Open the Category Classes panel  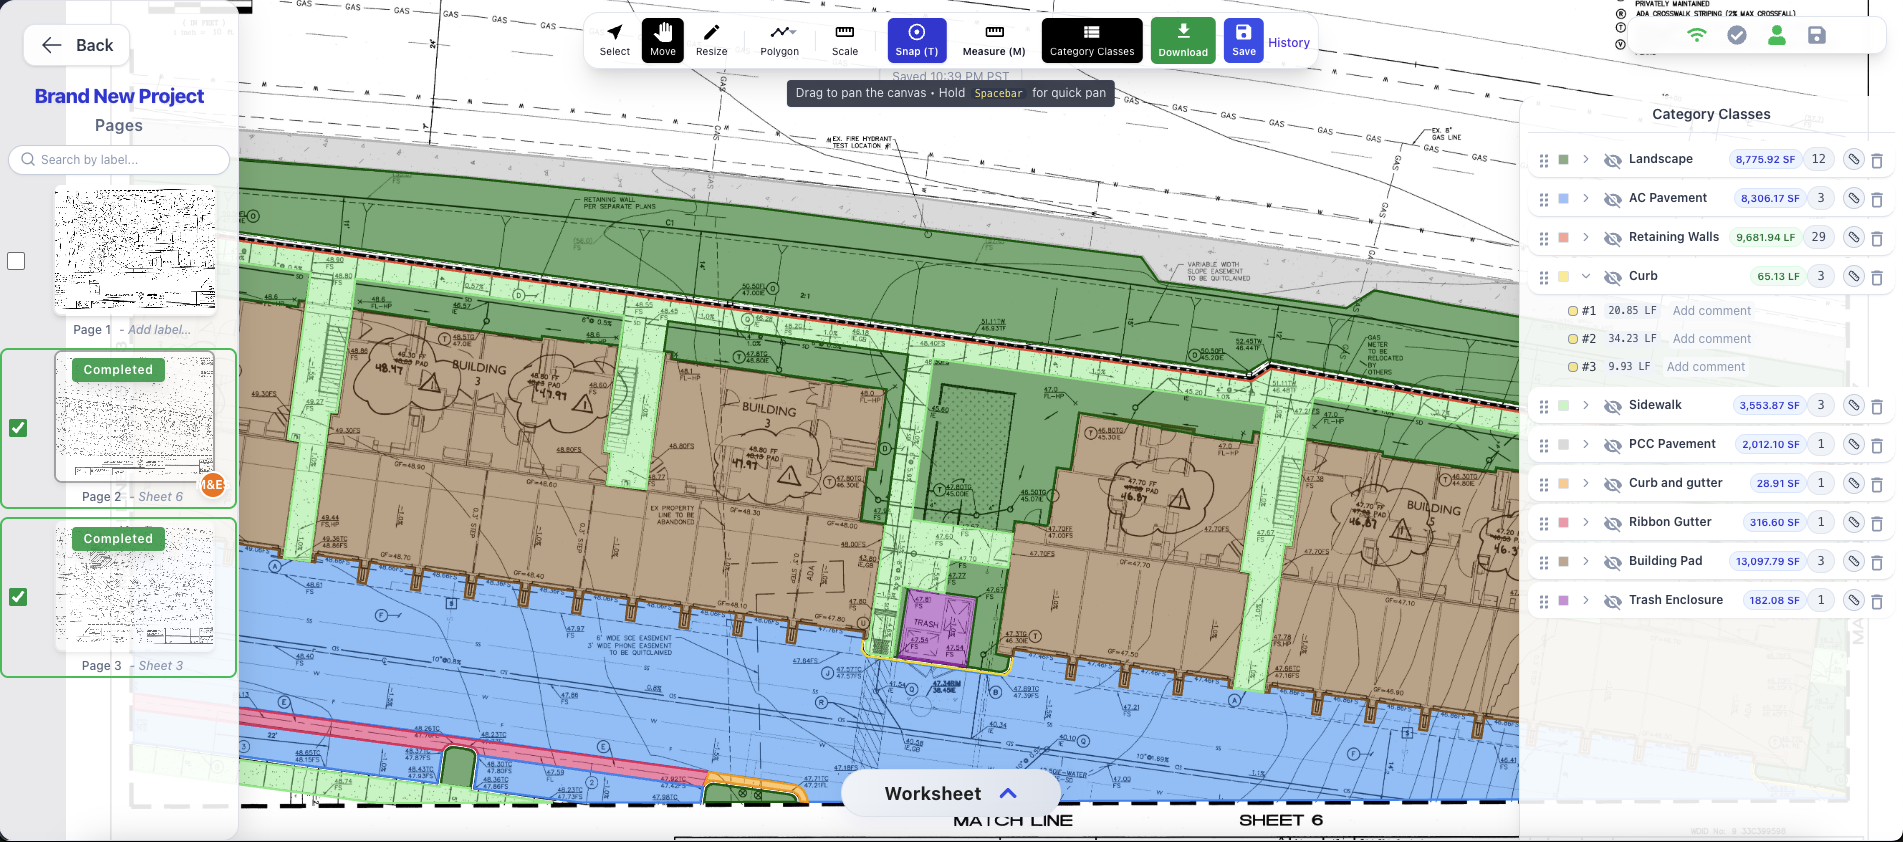point(1091,41)
